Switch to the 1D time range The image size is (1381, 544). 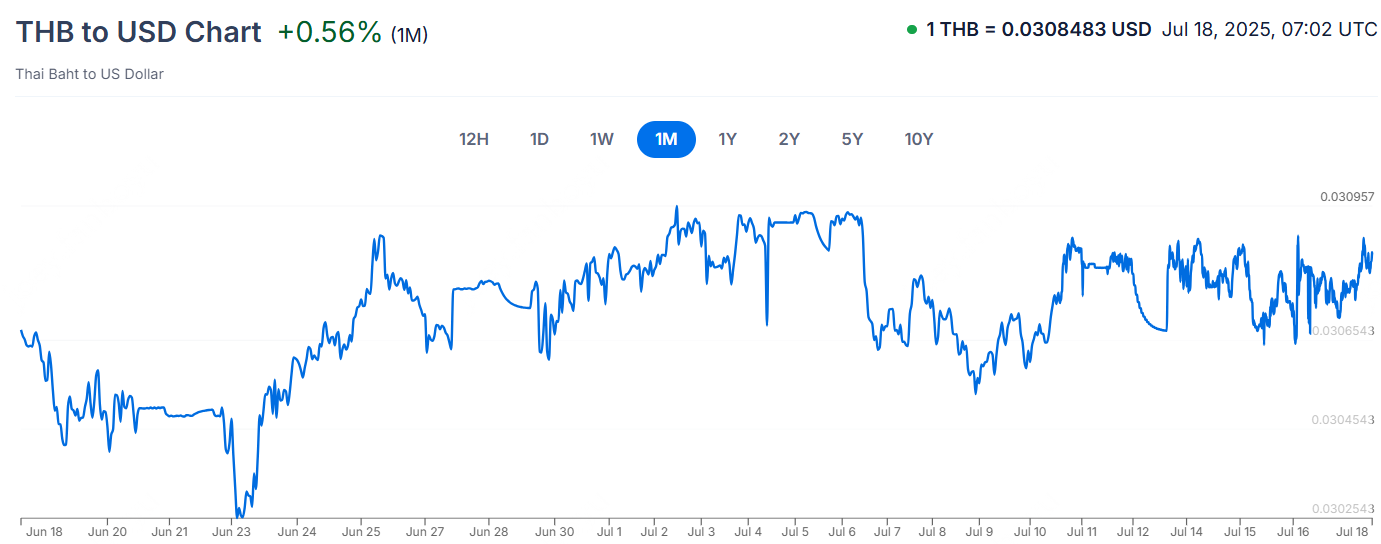point(539,139)
